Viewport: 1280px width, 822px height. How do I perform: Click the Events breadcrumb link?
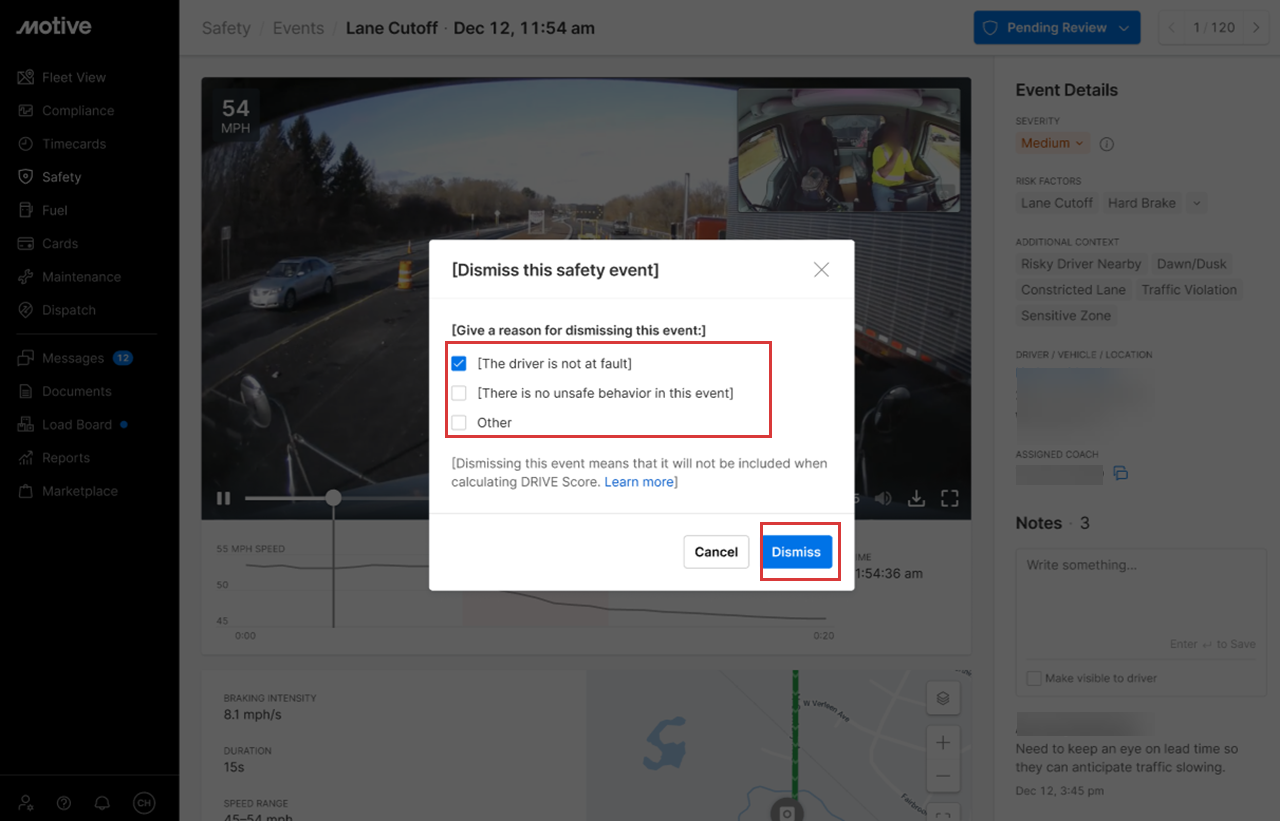coord(298,28)
